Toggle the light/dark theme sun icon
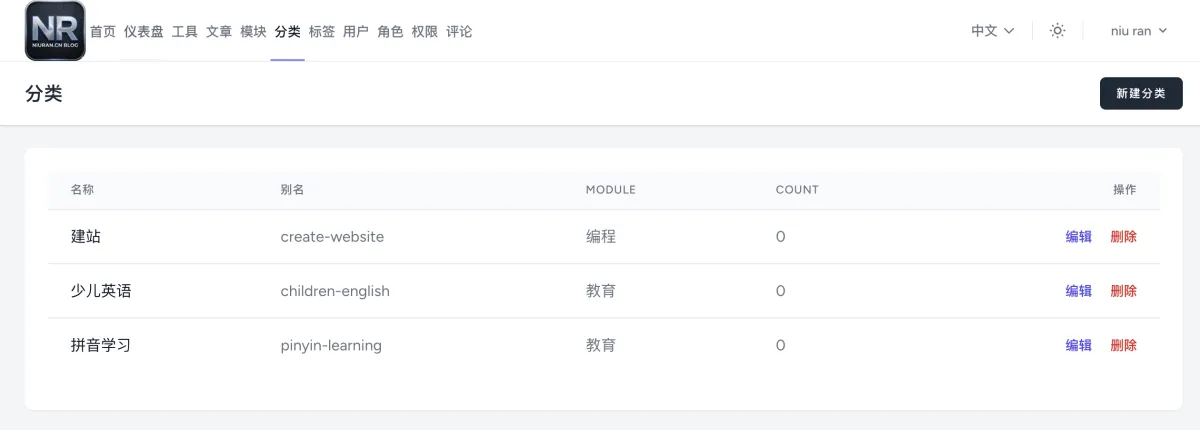The width and height of the screenshot is (1200, 430). tap(1057, 31)
